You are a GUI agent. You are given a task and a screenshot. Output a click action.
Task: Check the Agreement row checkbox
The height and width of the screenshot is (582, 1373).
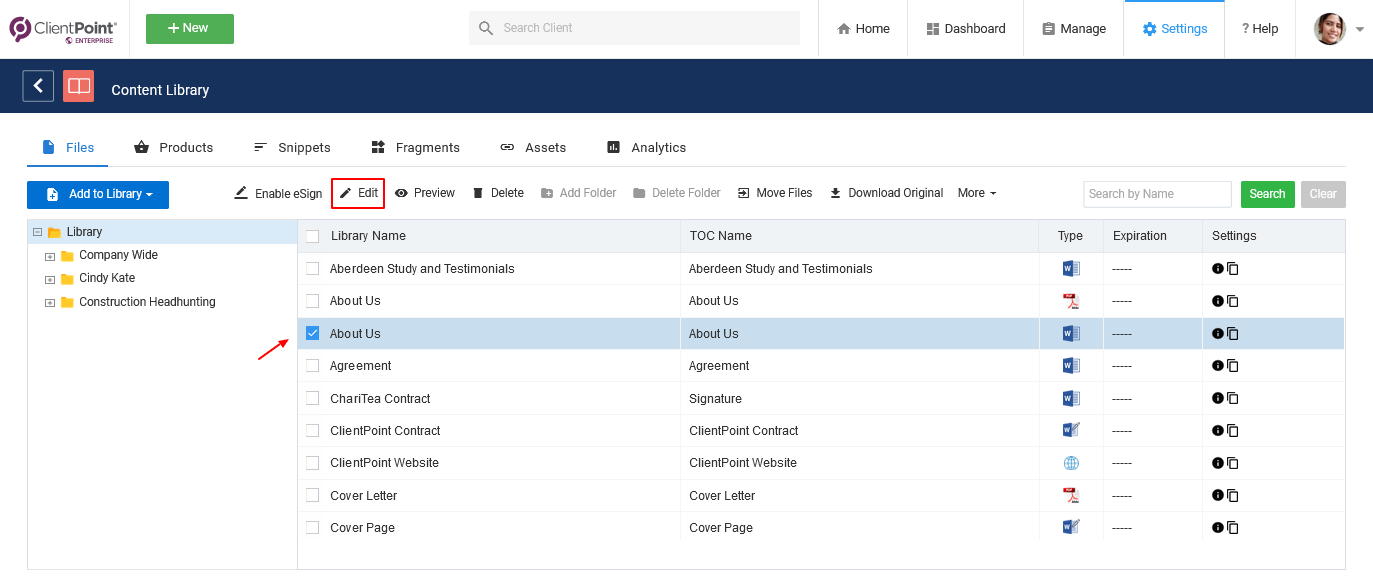tap(313, 366)
